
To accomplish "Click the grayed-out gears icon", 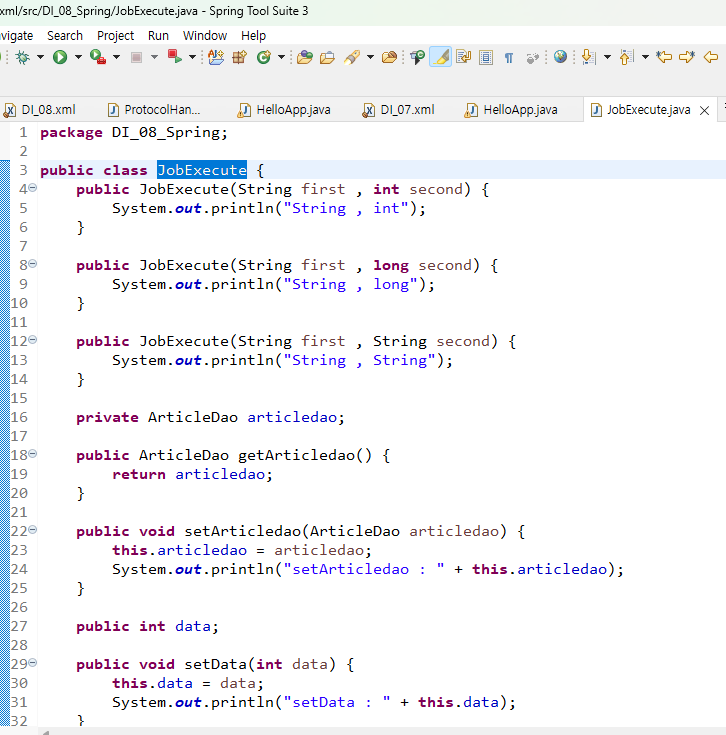I will tap(532, 58).
